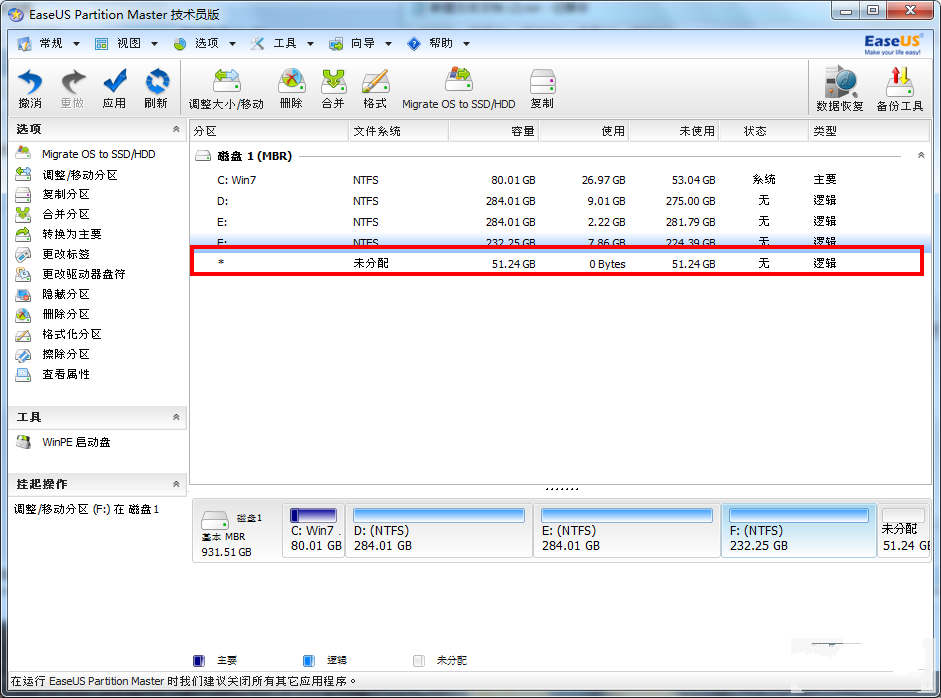Open the 选项 menu
941x698 pixels.
coord(205,43)
